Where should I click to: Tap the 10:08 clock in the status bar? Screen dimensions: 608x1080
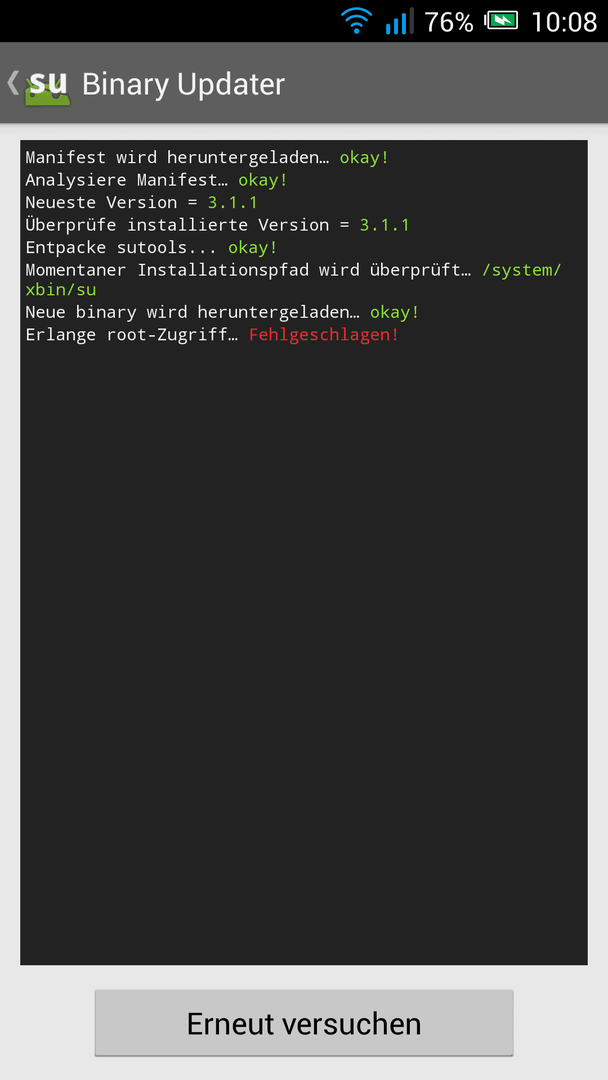pyautogui.click(x=564, y=23)
